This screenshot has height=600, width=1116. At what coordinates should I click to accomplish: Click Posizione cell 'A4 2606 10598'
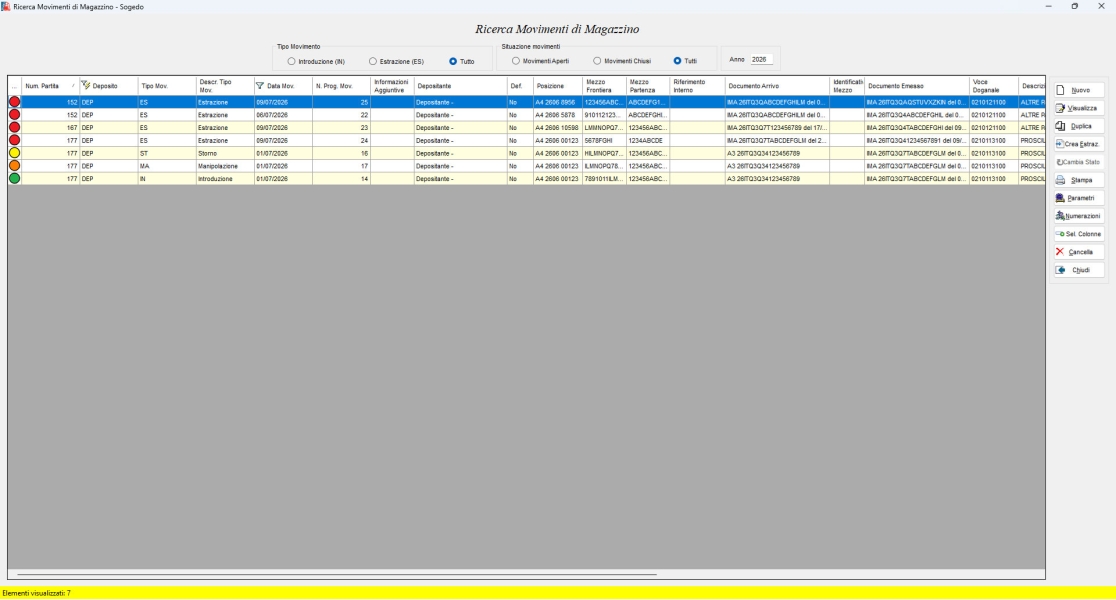(557, 127)
